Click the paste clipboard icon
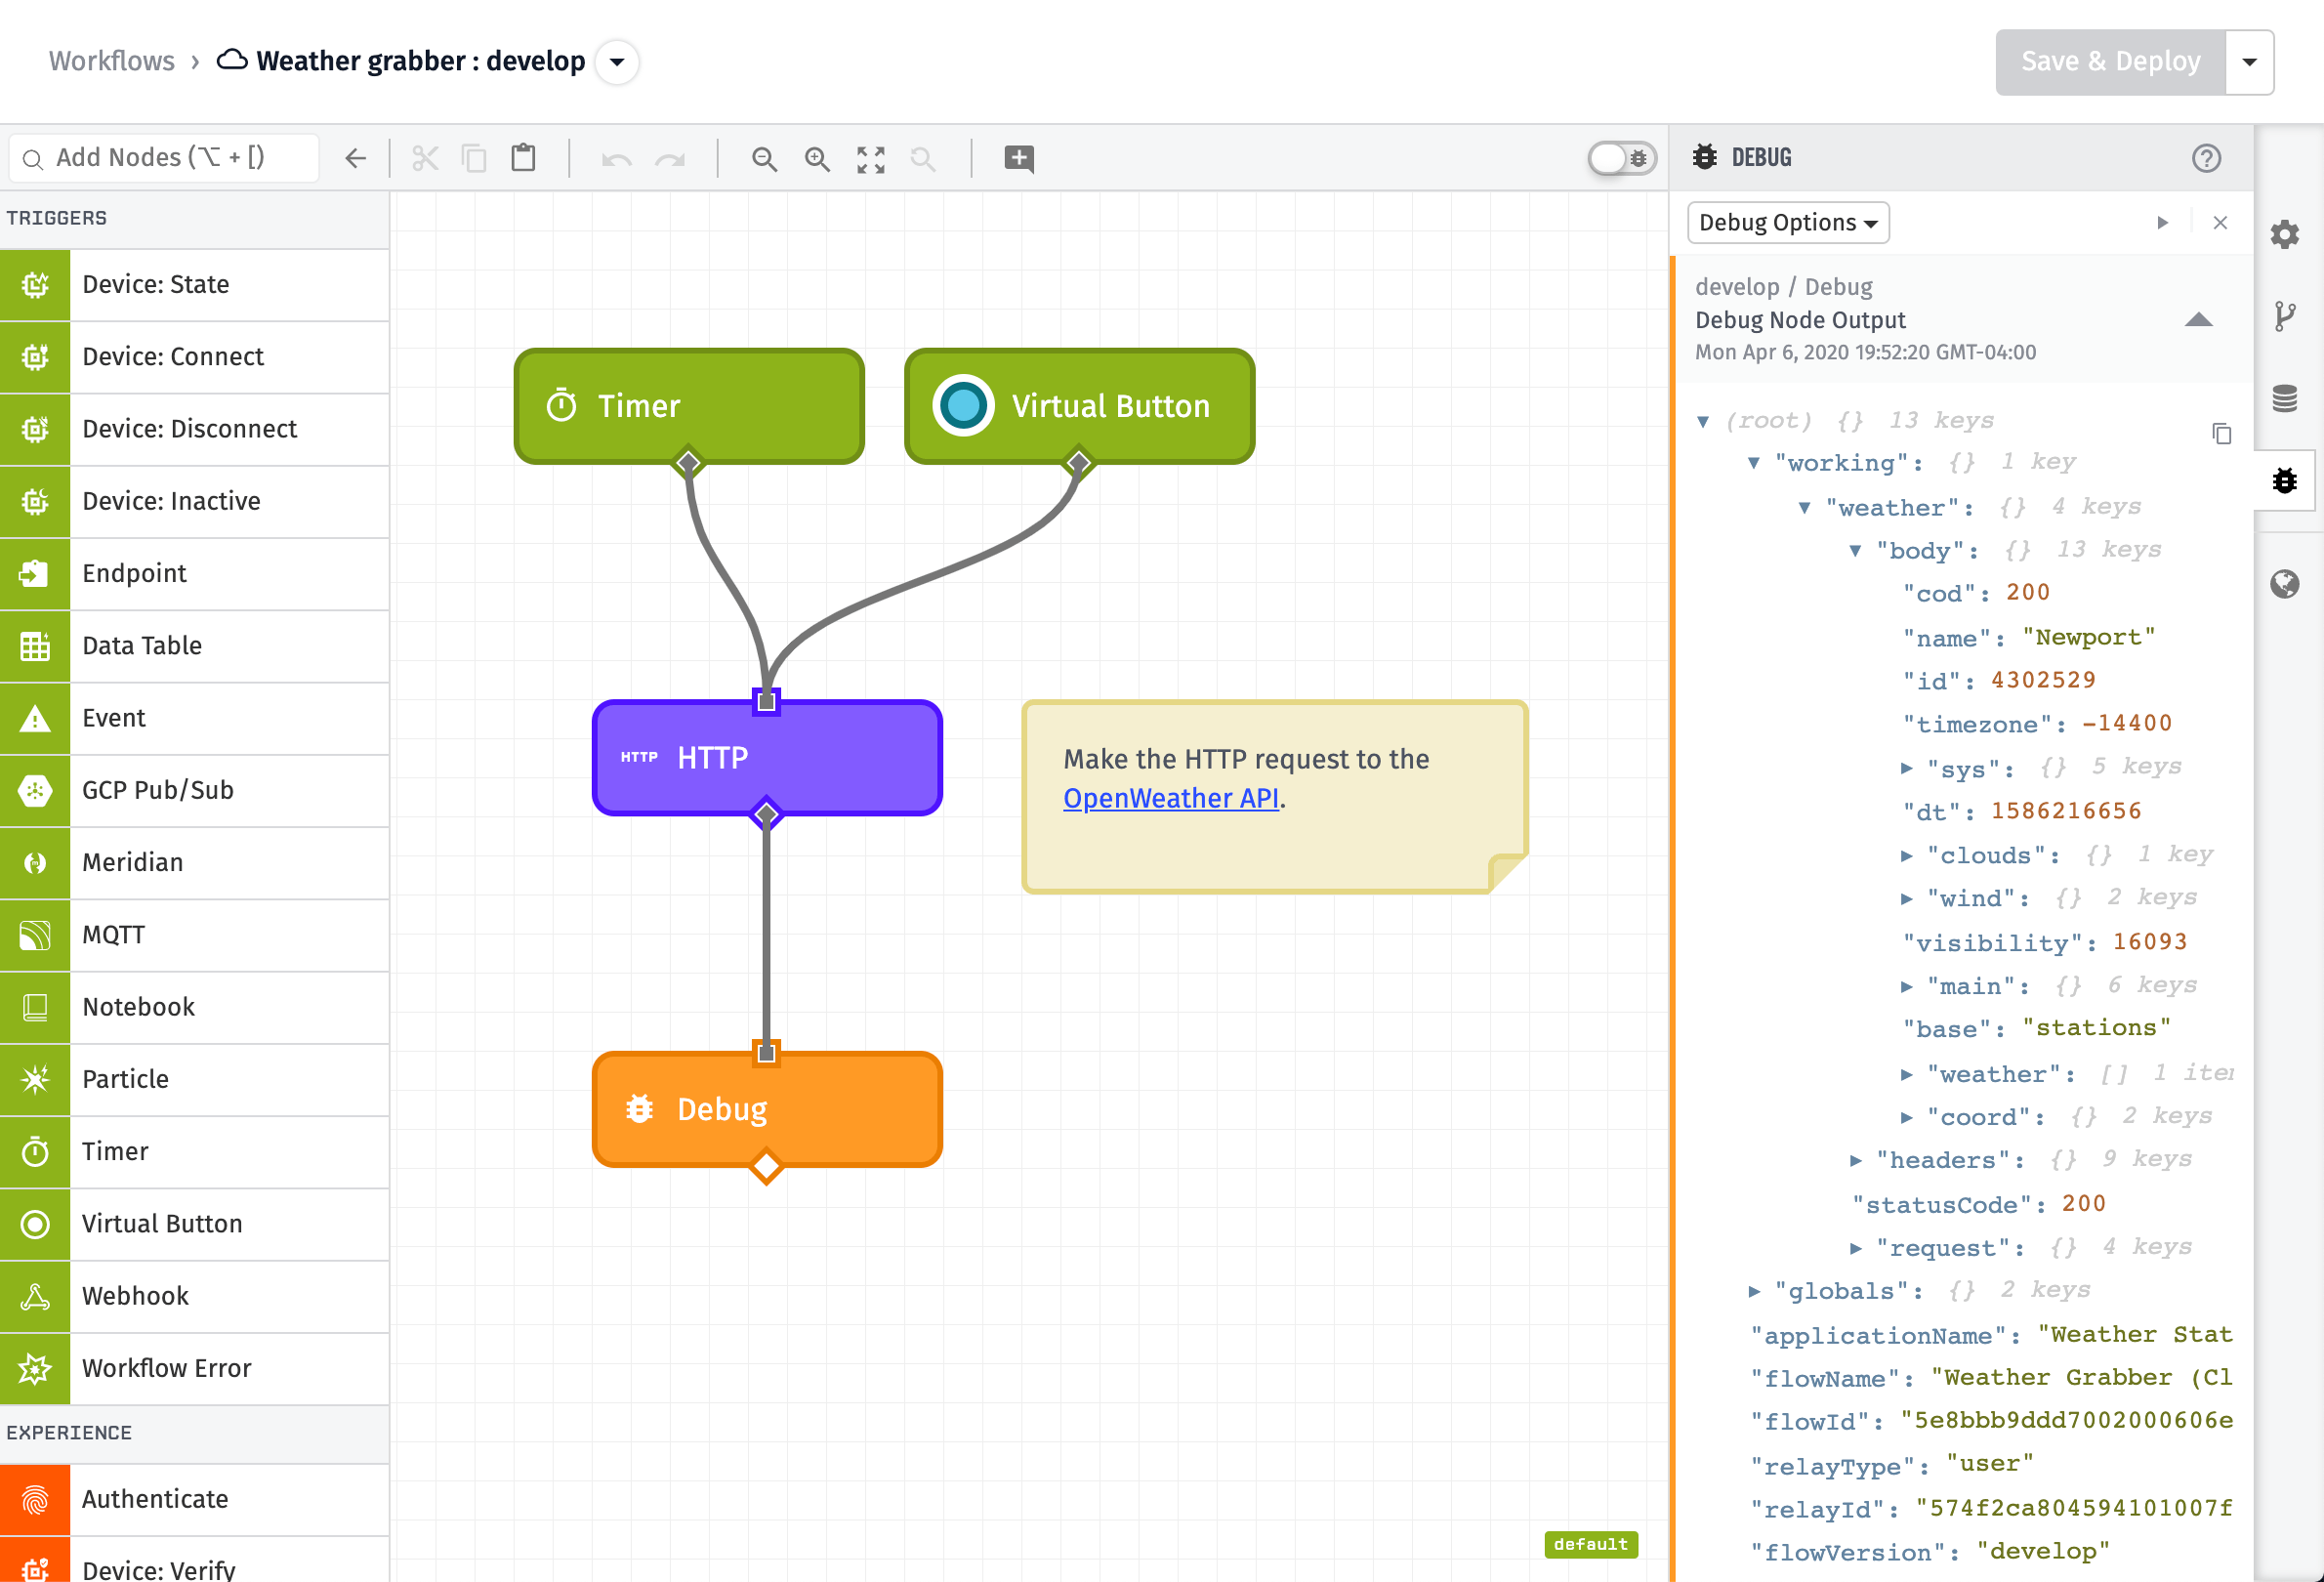 [x=523, y=158]
